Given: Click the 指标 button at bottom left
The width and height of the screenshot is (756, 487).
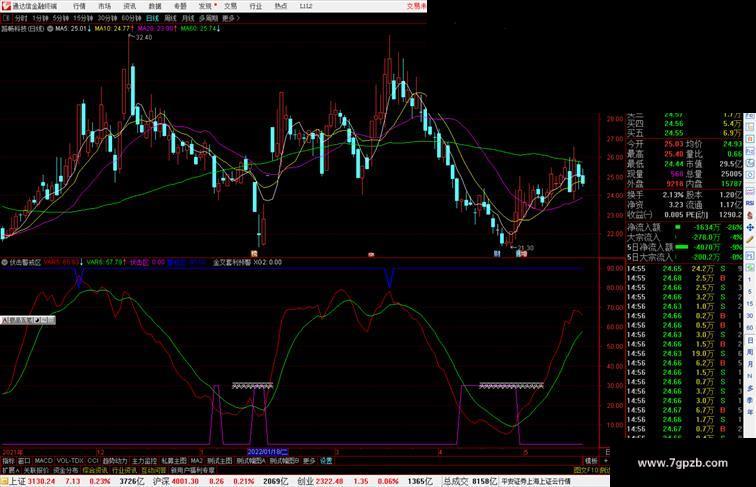Looking at the screenshot, I should (x=8, y=461).
